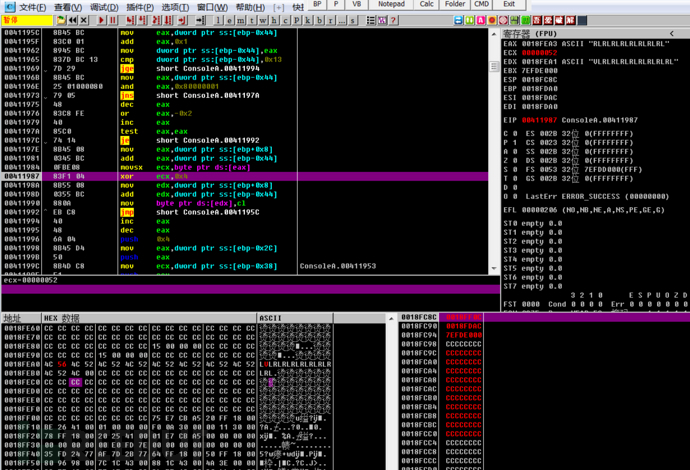Click the HEX 数据 column header

pos(63,318)
